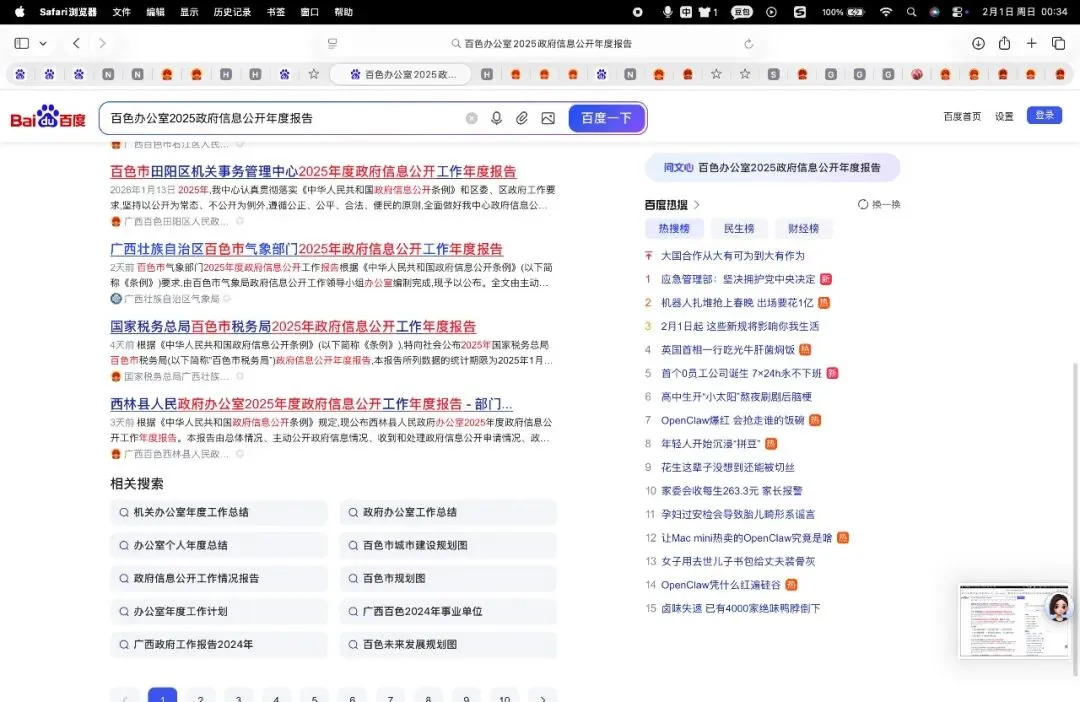Click the menu bar microphone icon
The image size is (1080, 702).
coord(667,12)
